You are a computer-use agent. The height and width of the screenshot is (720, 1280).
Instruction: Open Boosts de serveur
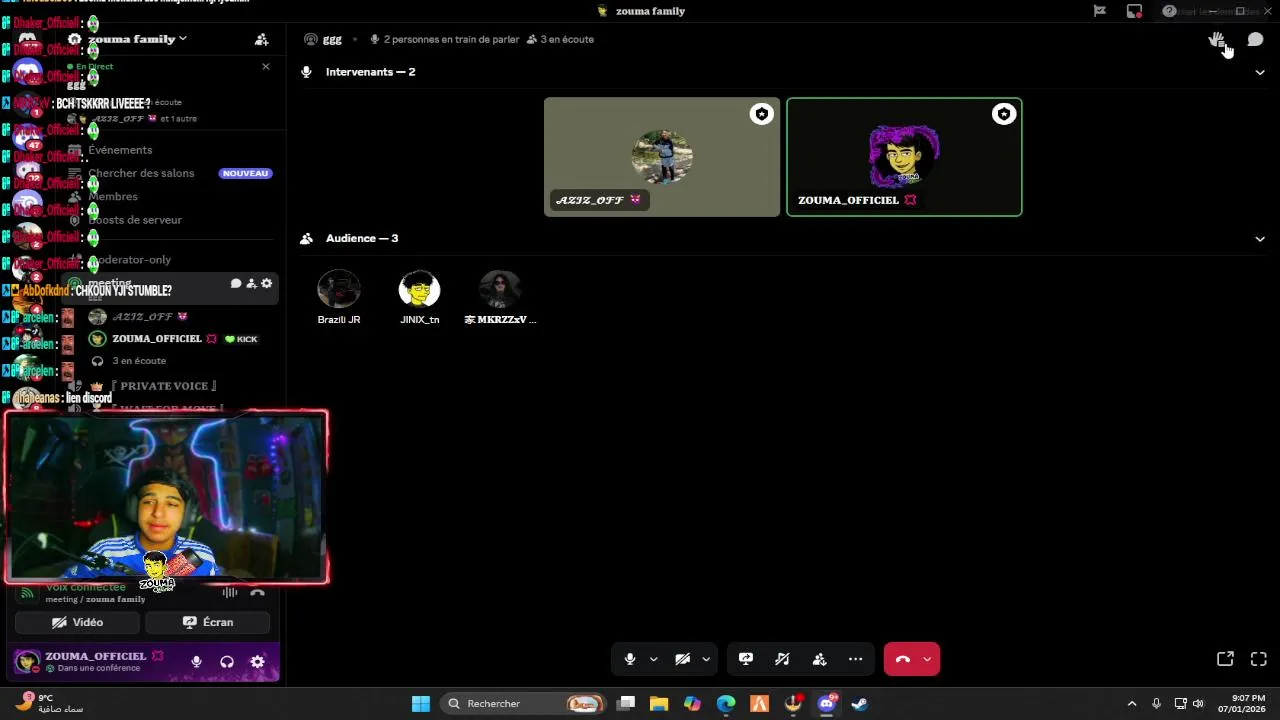coord(134,220)
